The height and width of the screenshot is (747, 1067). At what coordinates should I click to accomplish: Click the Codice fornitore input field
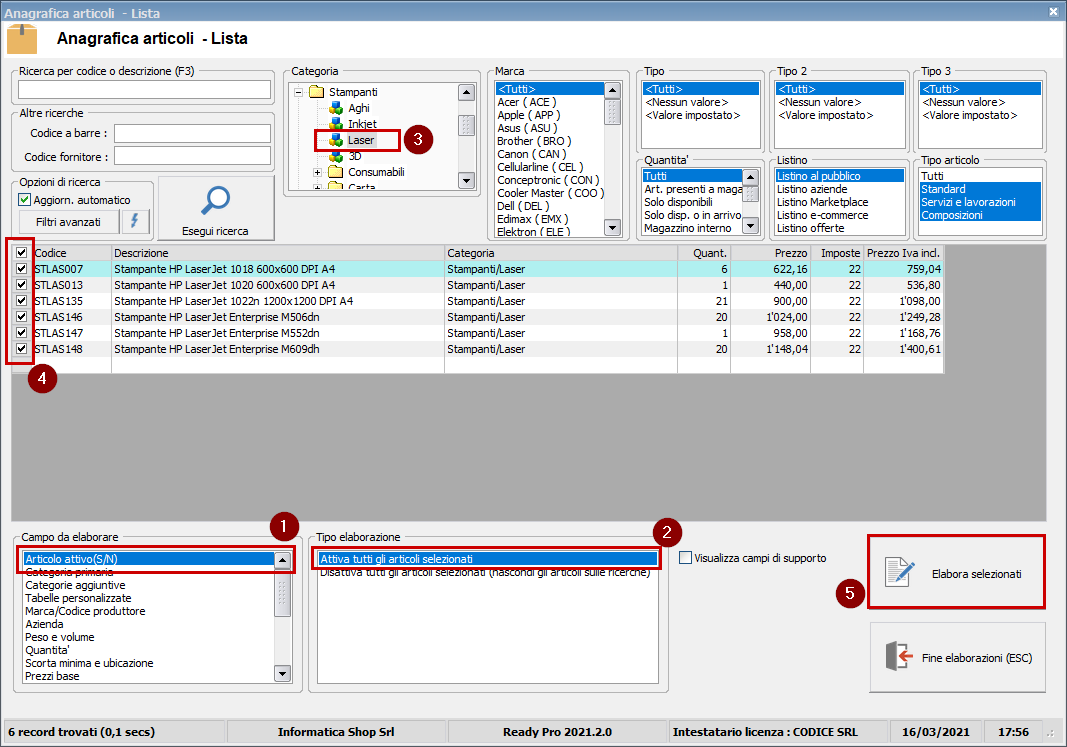coord(192,156)
